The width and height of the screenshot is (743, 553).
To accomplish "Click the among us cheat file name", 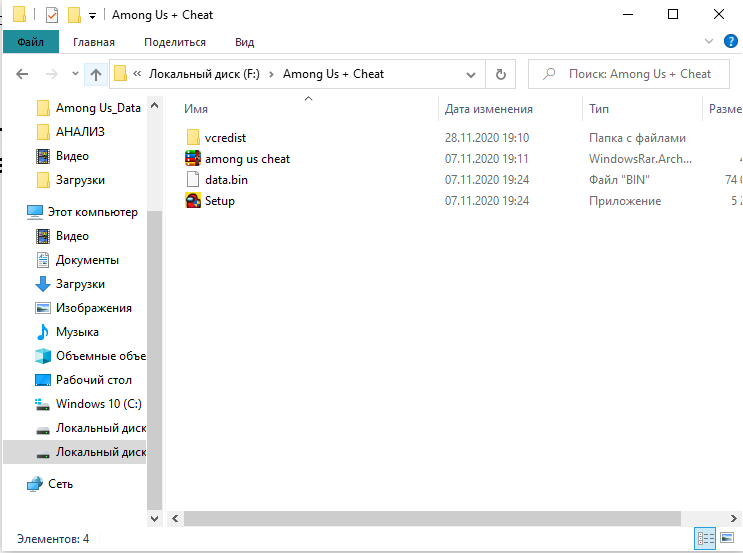I will 247,159.
